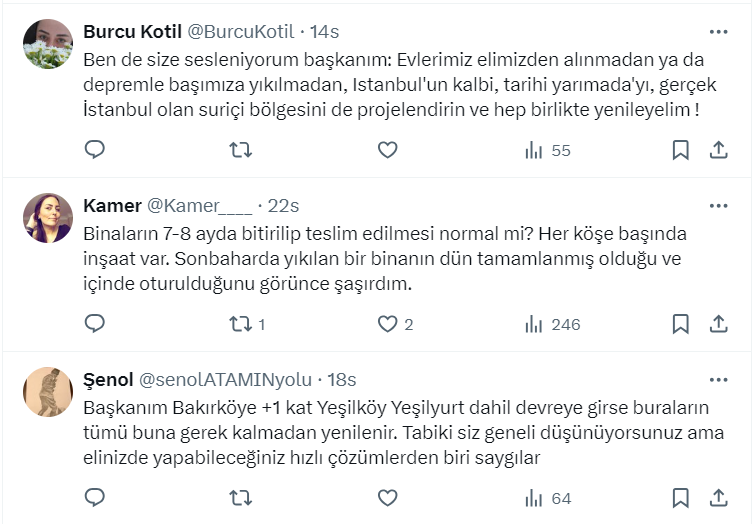This screenshot has height=524, width=756.
Task: View analytics for Kamer's tweet (246 views)
Action: coord(552,324)
